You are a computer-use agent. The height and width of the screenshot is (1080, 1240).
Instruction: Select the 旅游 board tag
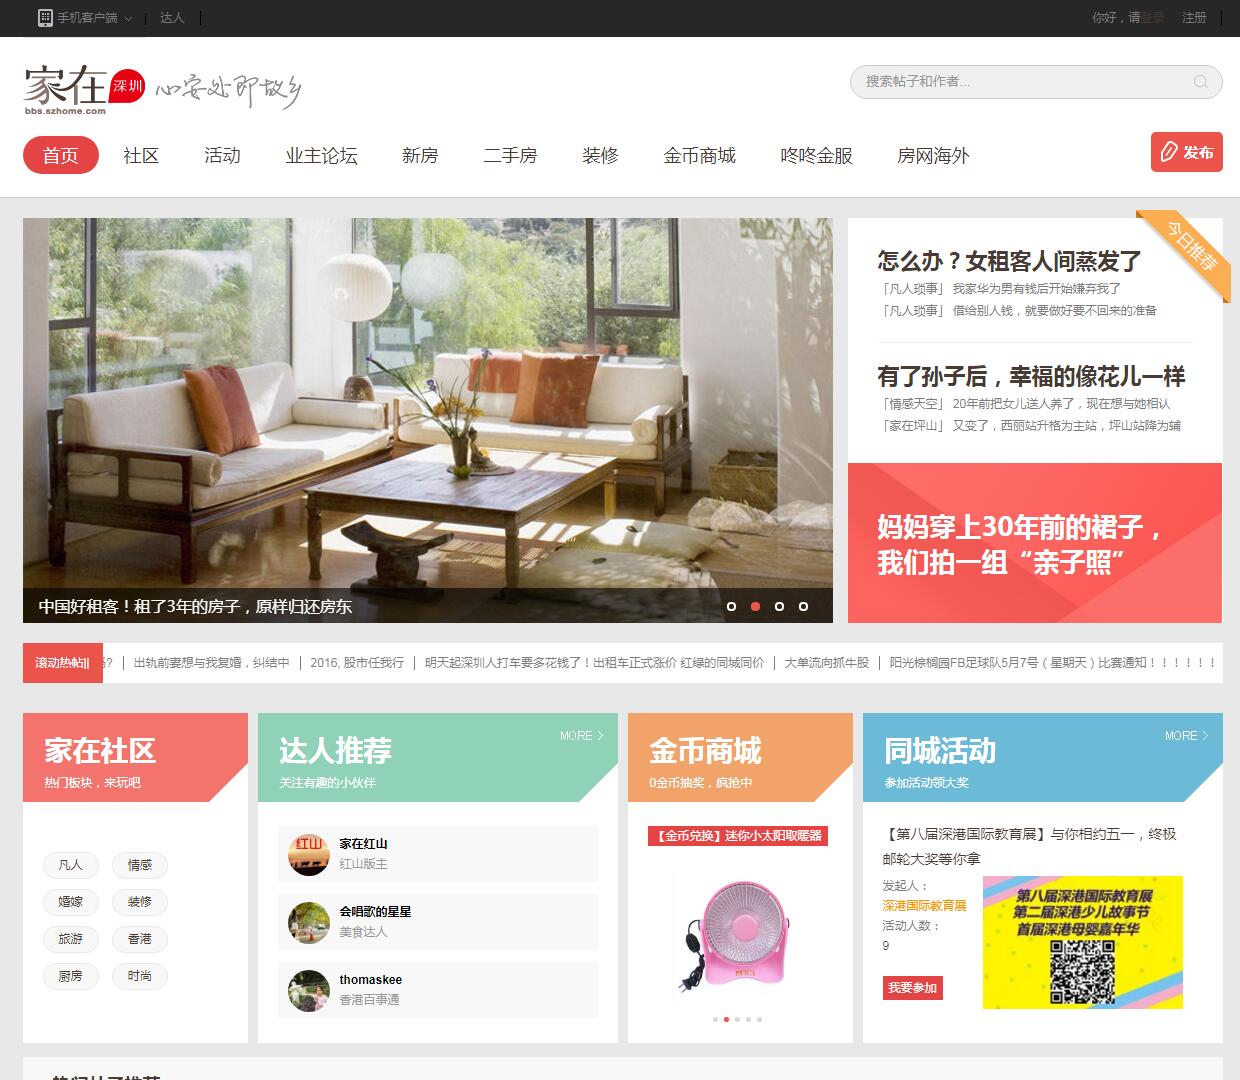tap(70, 939)
